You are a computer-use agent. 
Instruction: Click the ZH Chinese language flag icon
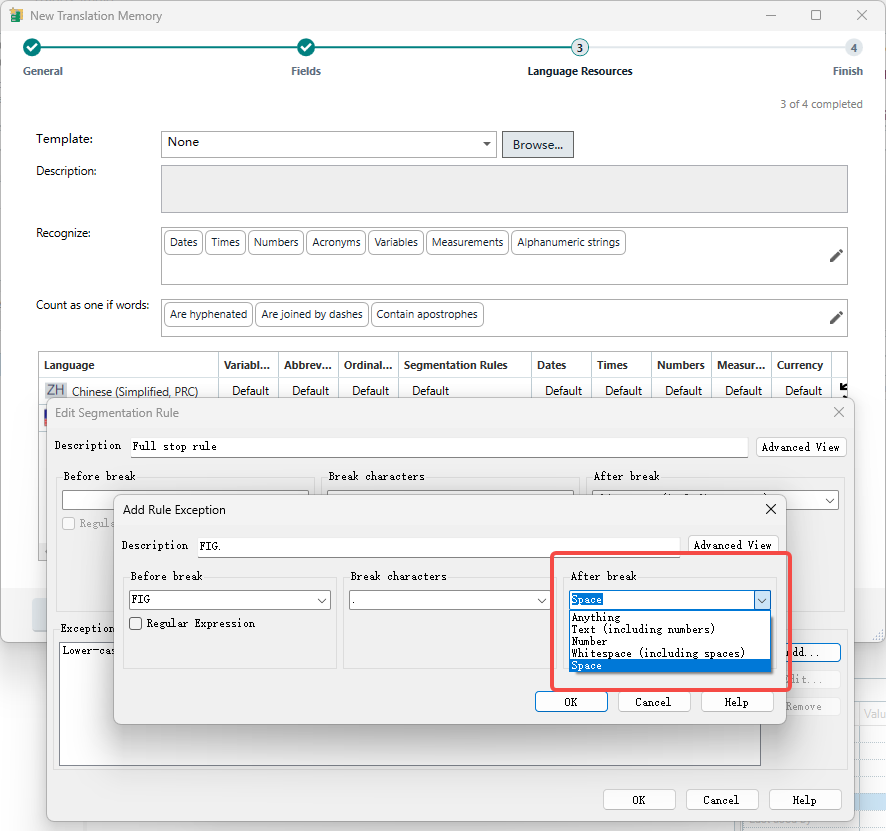(55, 390)
